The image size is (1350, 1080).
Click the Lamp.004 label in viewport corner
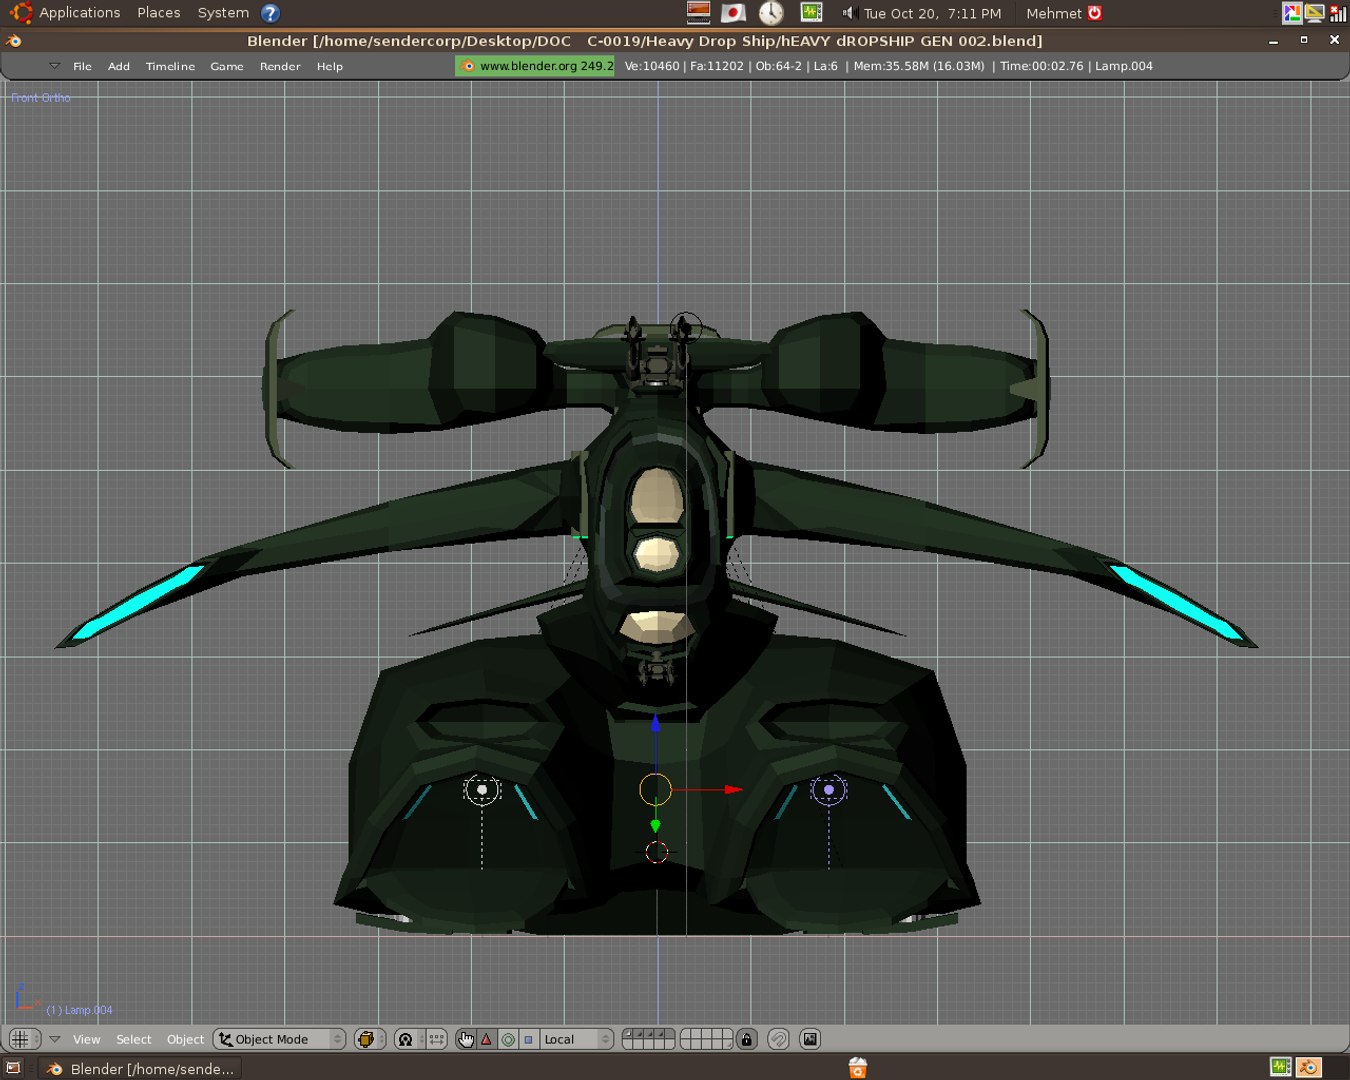click(79, 1010)
